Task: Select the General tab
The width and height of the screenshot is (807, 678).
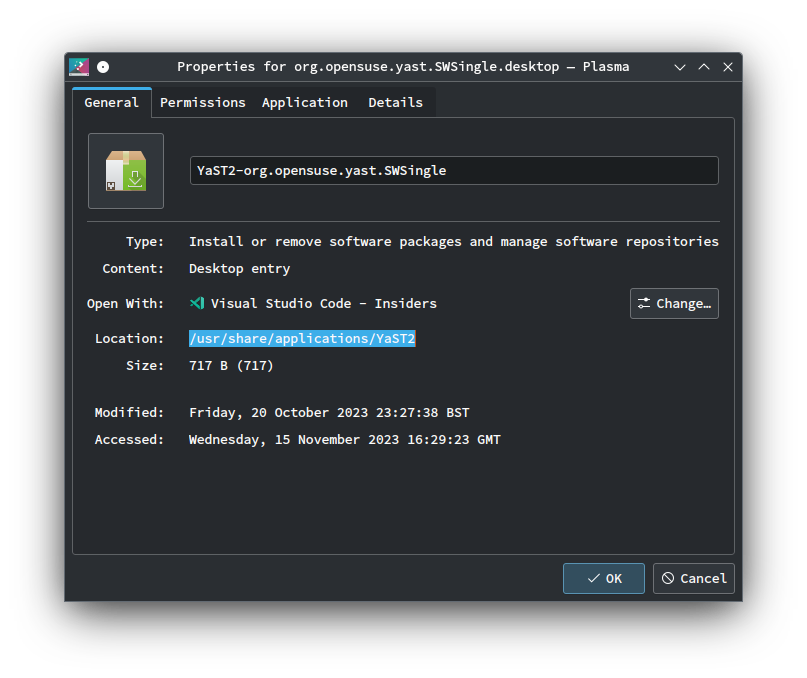Action: click(111, 102)
